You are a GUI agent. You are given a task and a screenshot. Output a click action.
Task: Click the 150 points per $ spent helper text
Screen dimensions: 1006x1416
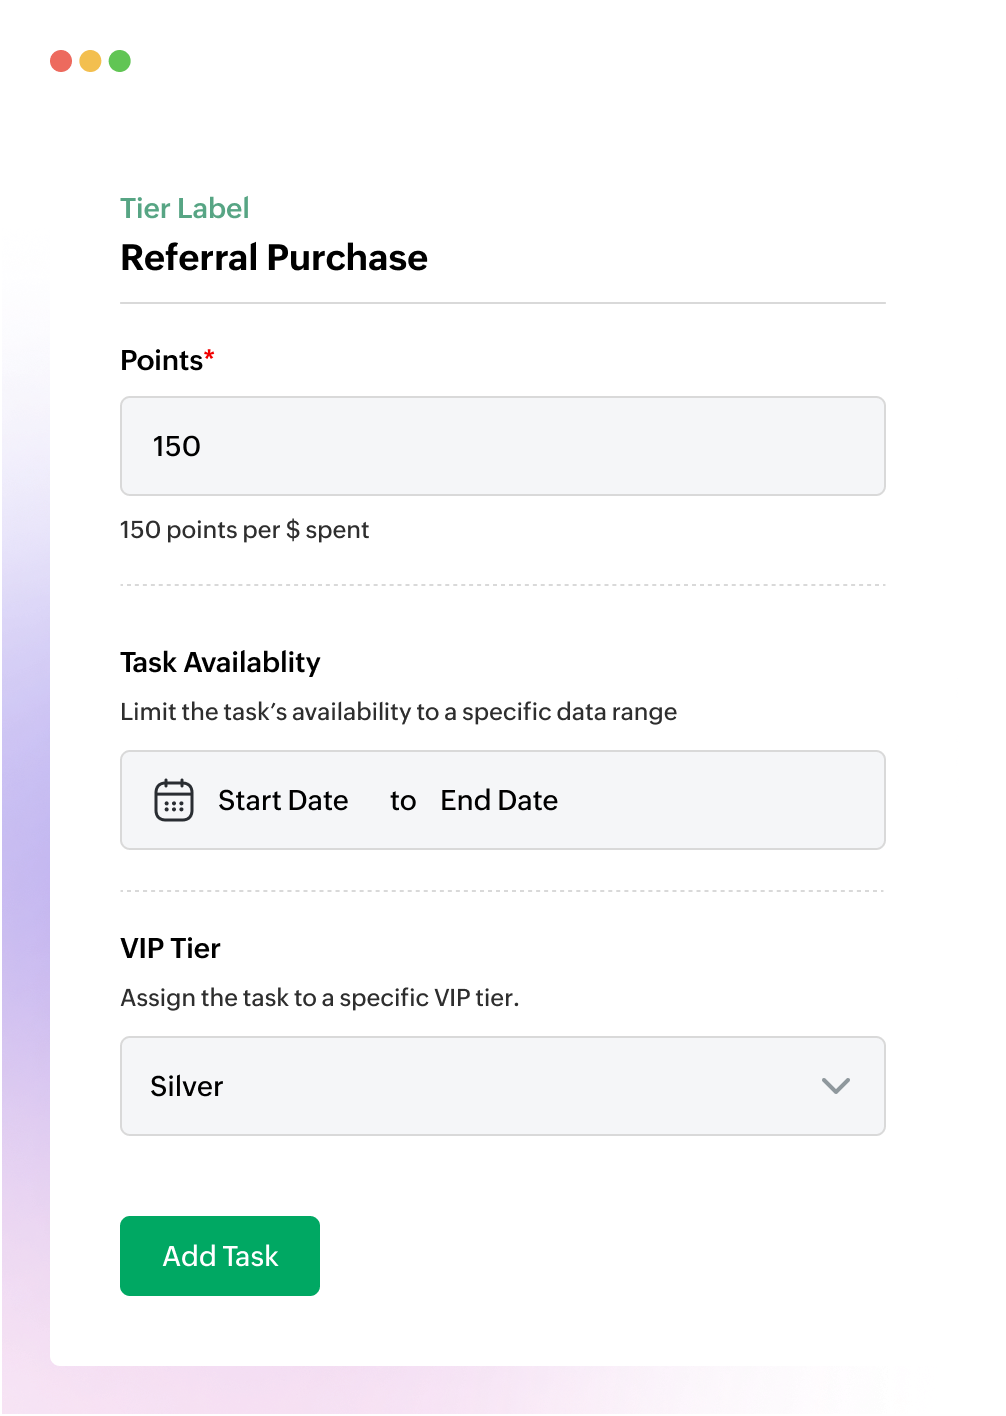[244, 530]
